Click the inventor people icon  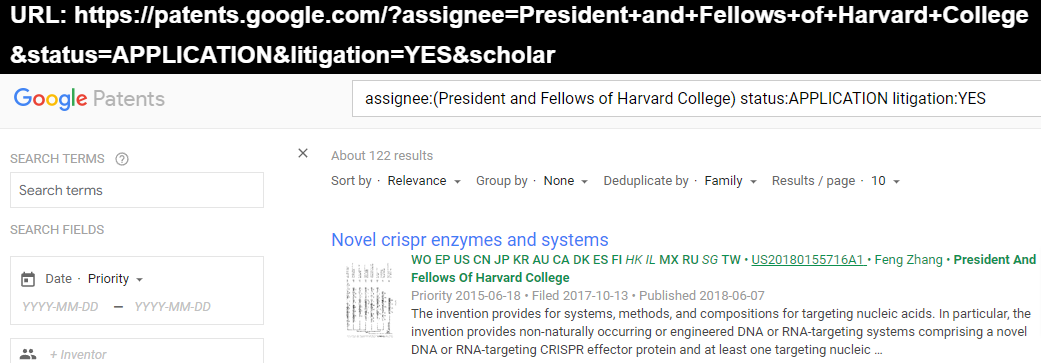point(28,354)
